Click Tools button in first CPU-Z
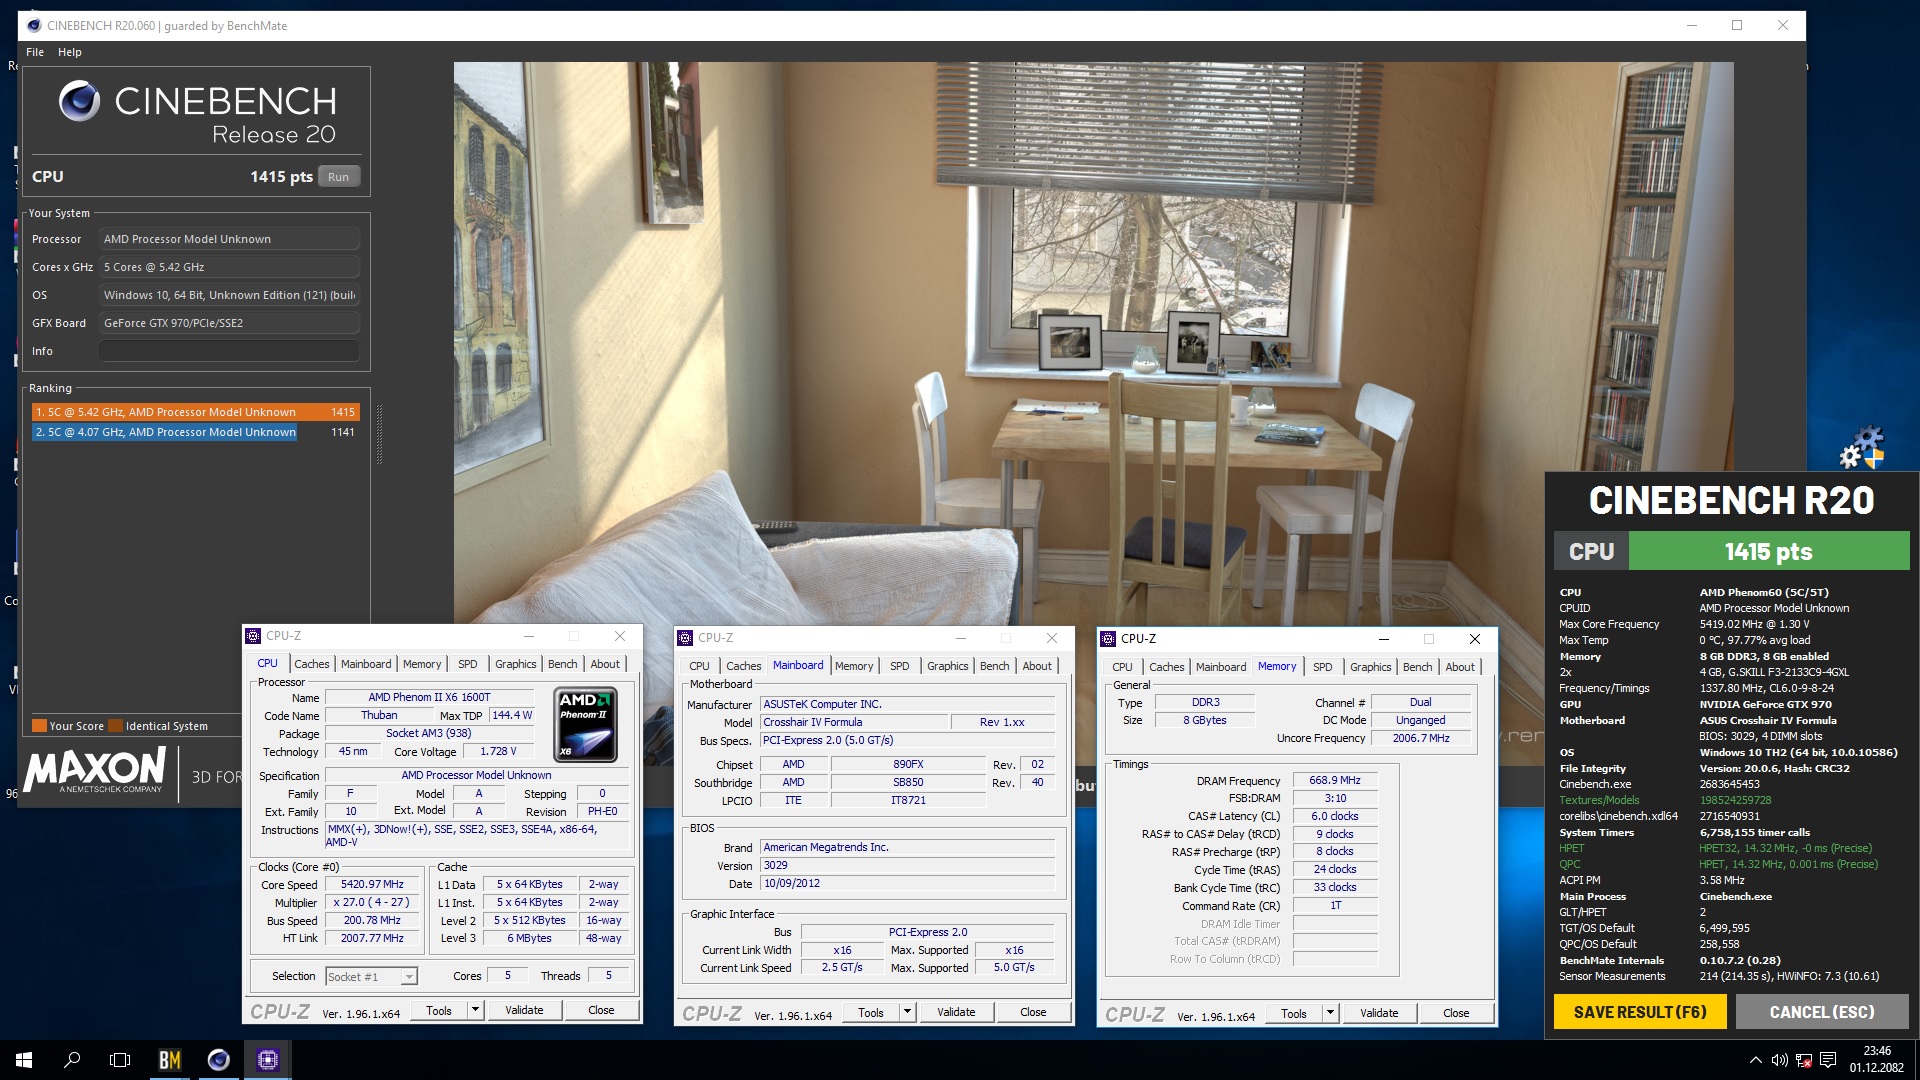The width and height of the screenshot is (1920, 1080). click(x=439, y=1011)
